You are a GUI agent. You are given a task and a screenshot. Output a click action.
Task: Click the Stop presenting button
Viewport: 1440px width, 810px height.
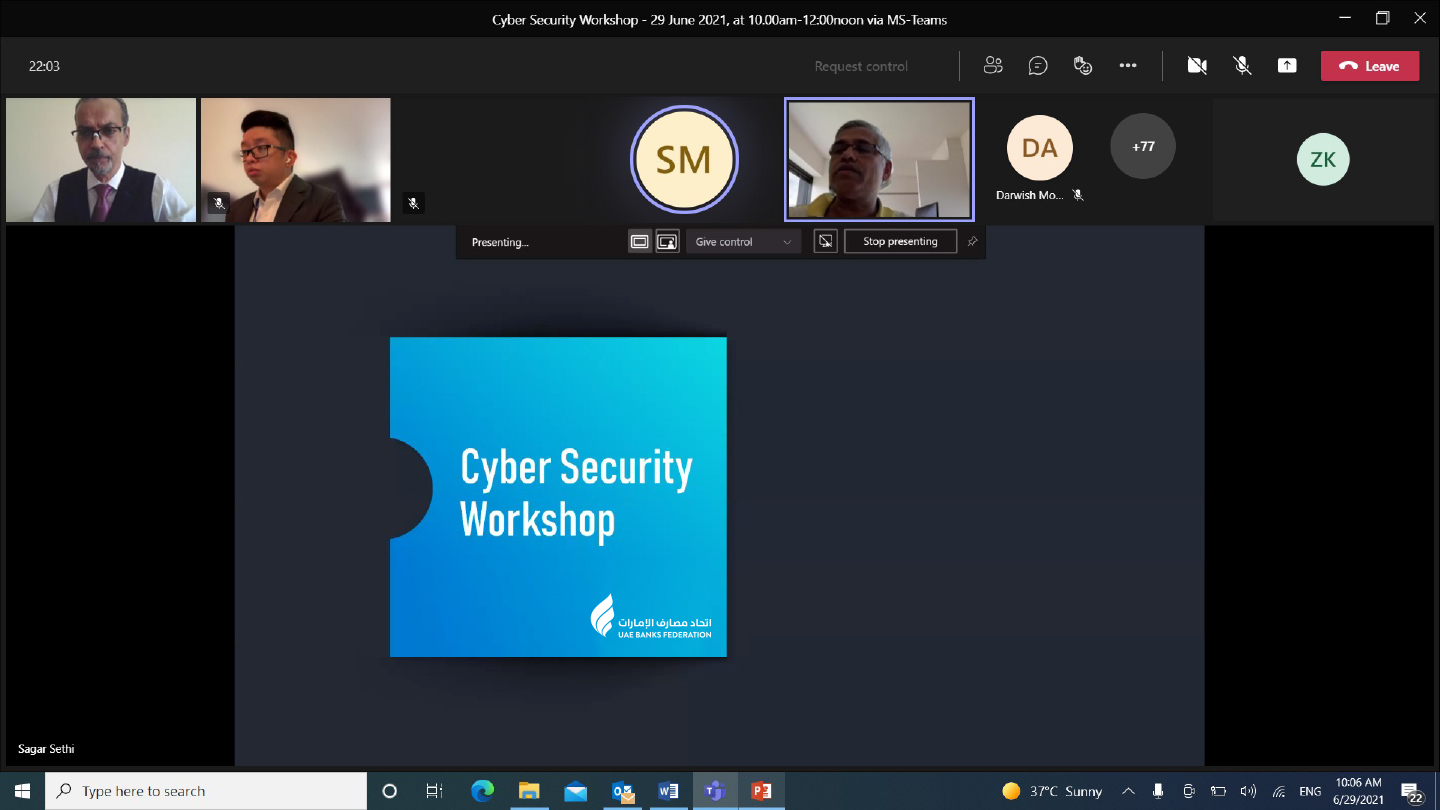pos(900,242)
